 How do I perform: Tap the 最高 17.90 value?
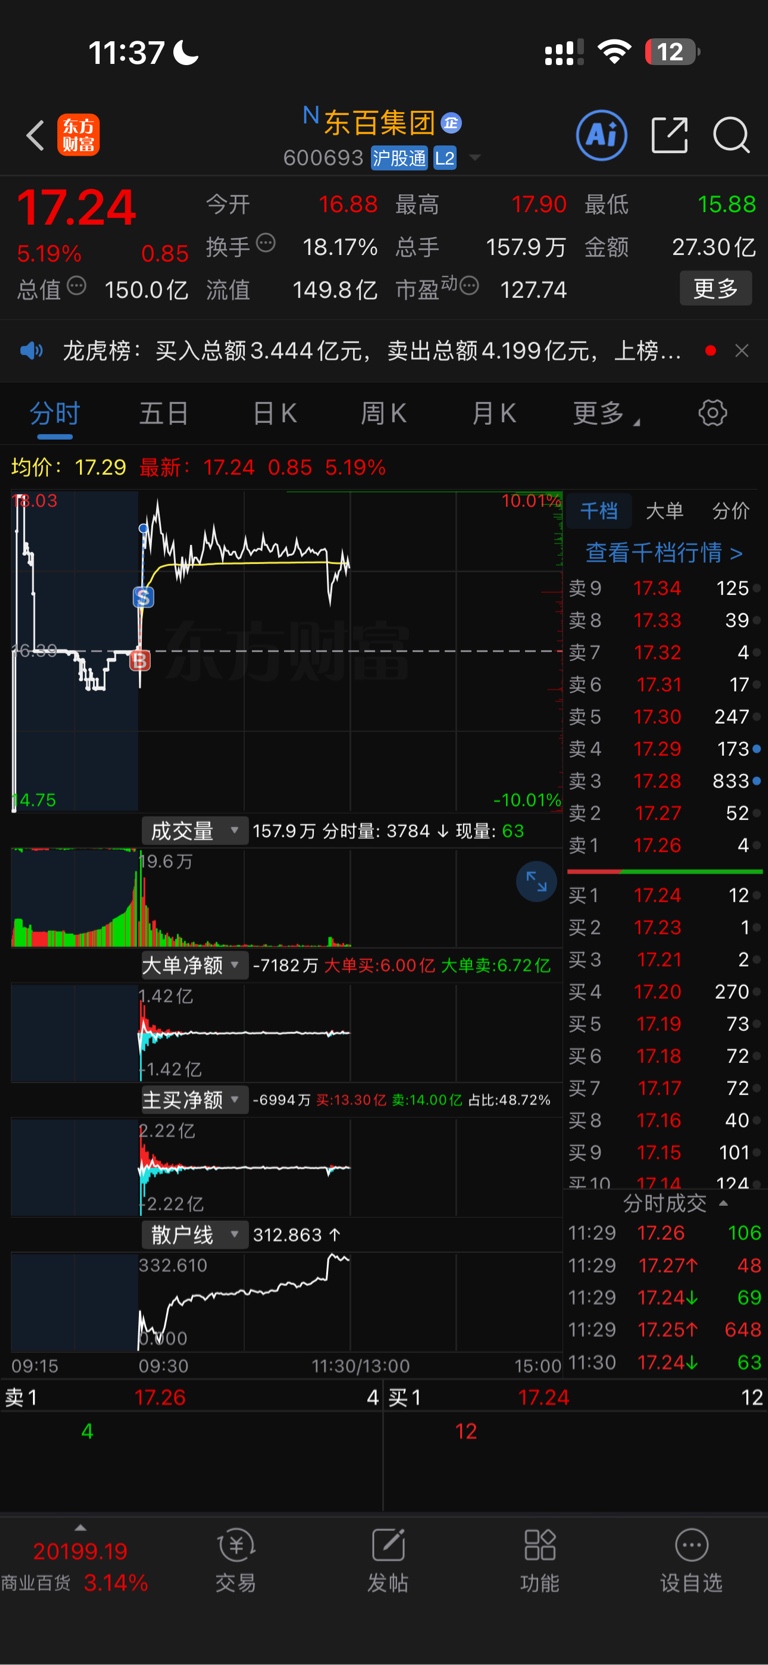(539, 205)
